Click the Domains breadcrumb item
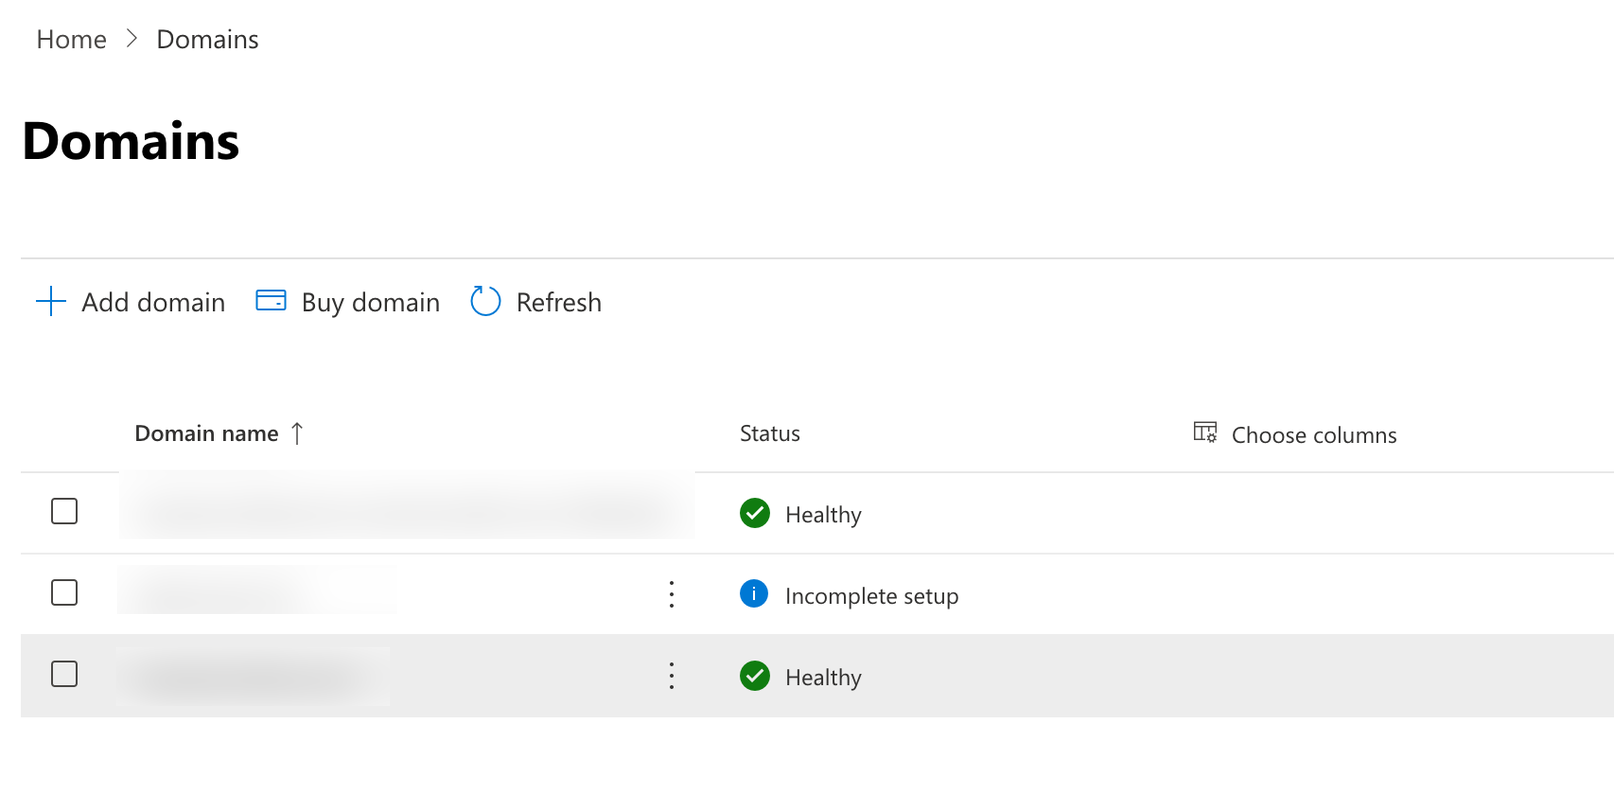Screen dimensions: 1614x812 click(x=207, y=39)
